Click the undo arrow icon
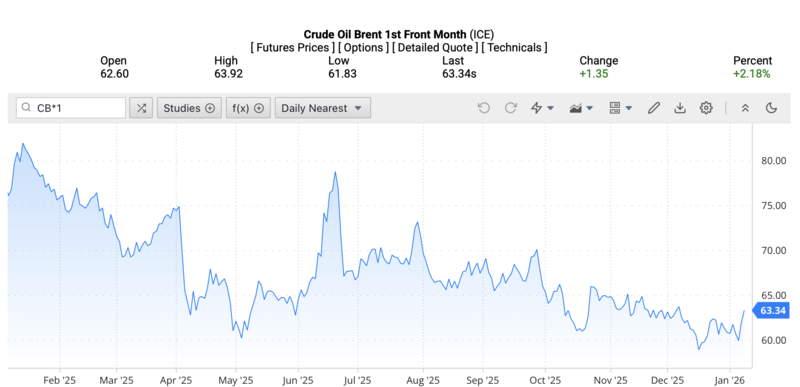 click(484, 108)
